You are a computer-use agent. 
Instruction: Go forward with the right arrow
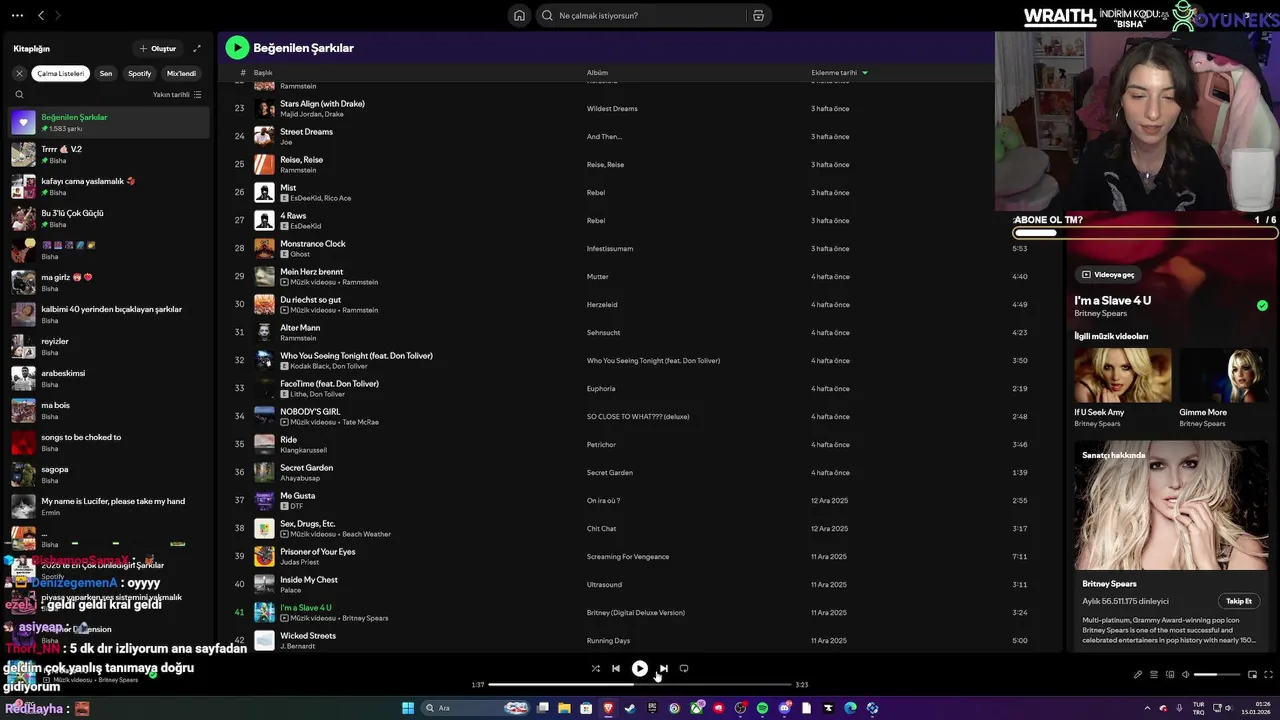(58, 15)
